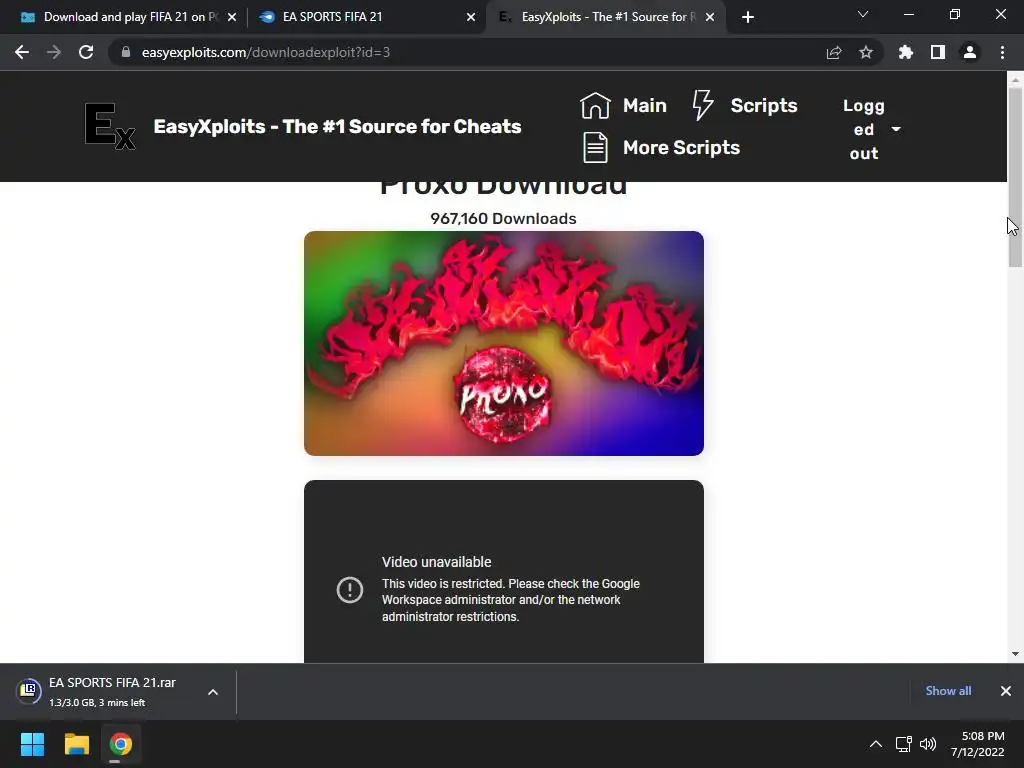Viewport: 1024px width, 768px height.
Task: Click the Proxo flame thumbnail image
Action: click(x=504, y=344)
